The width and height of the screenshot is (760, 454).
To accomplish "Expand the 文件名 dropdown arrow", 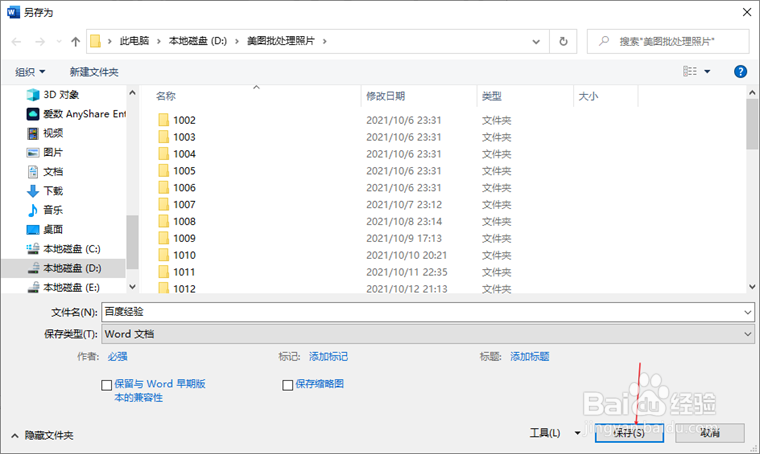I will click(x=748, y=312).
